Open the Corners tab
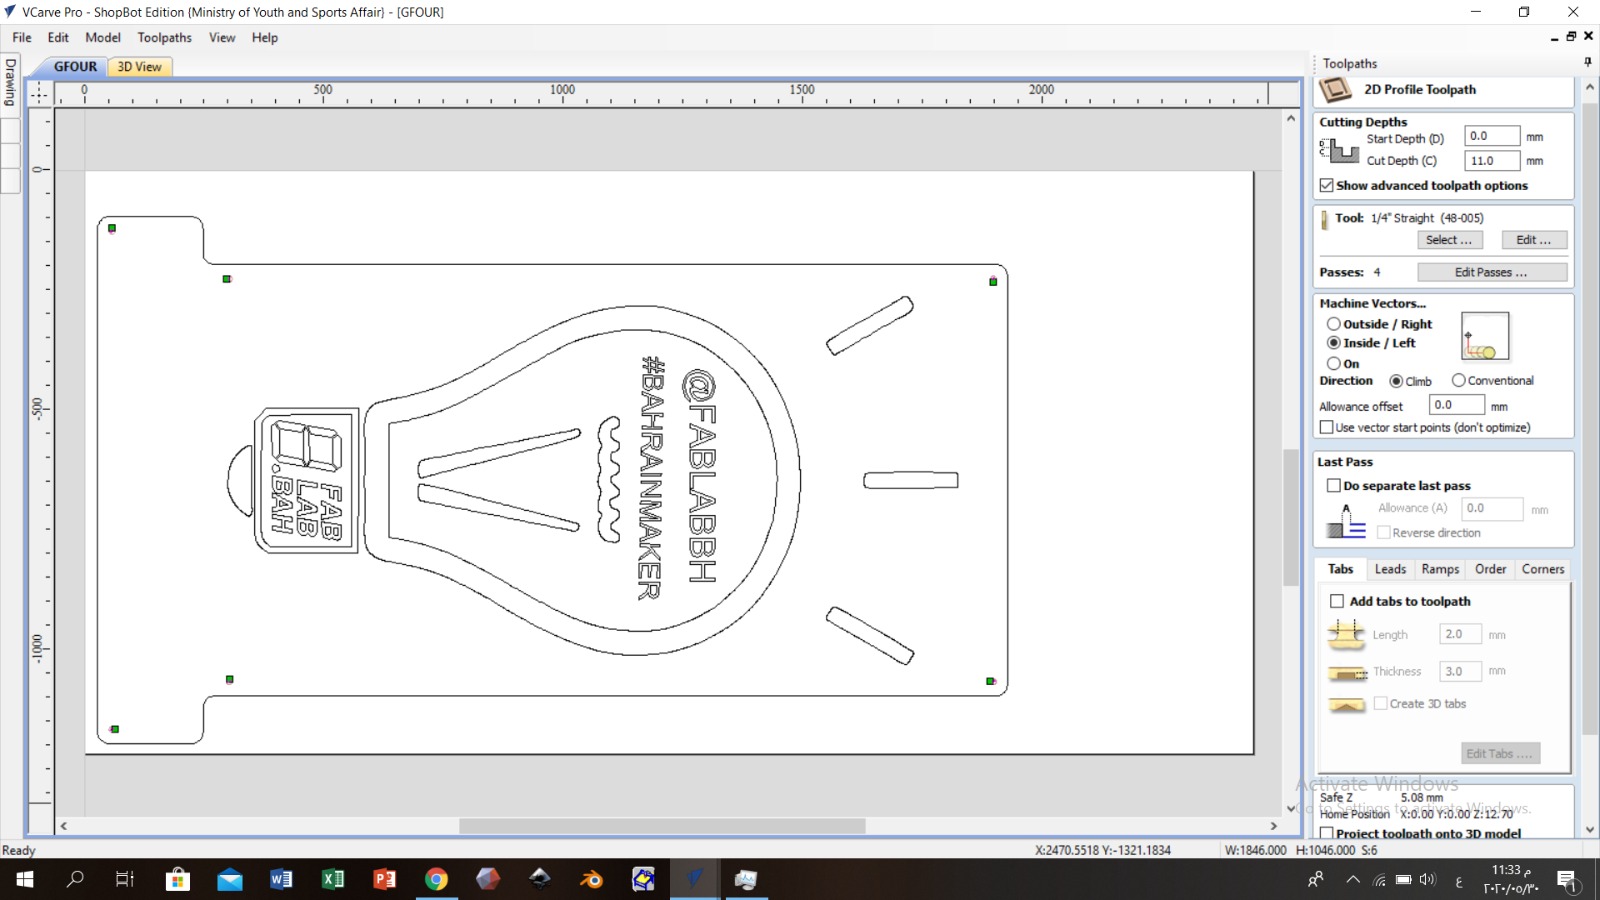Screen dimensions: 1600x900 click(1543, 569)
